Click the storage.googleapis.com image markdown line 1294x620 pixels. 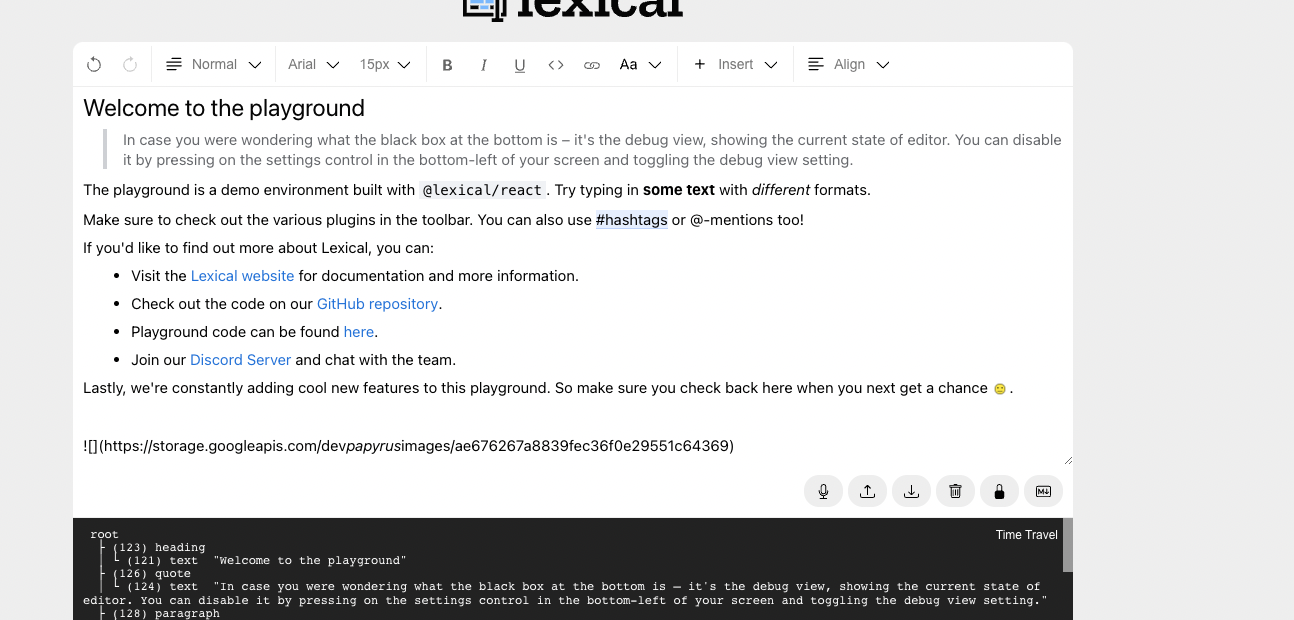pyautogui.click(x=409, y=446)
